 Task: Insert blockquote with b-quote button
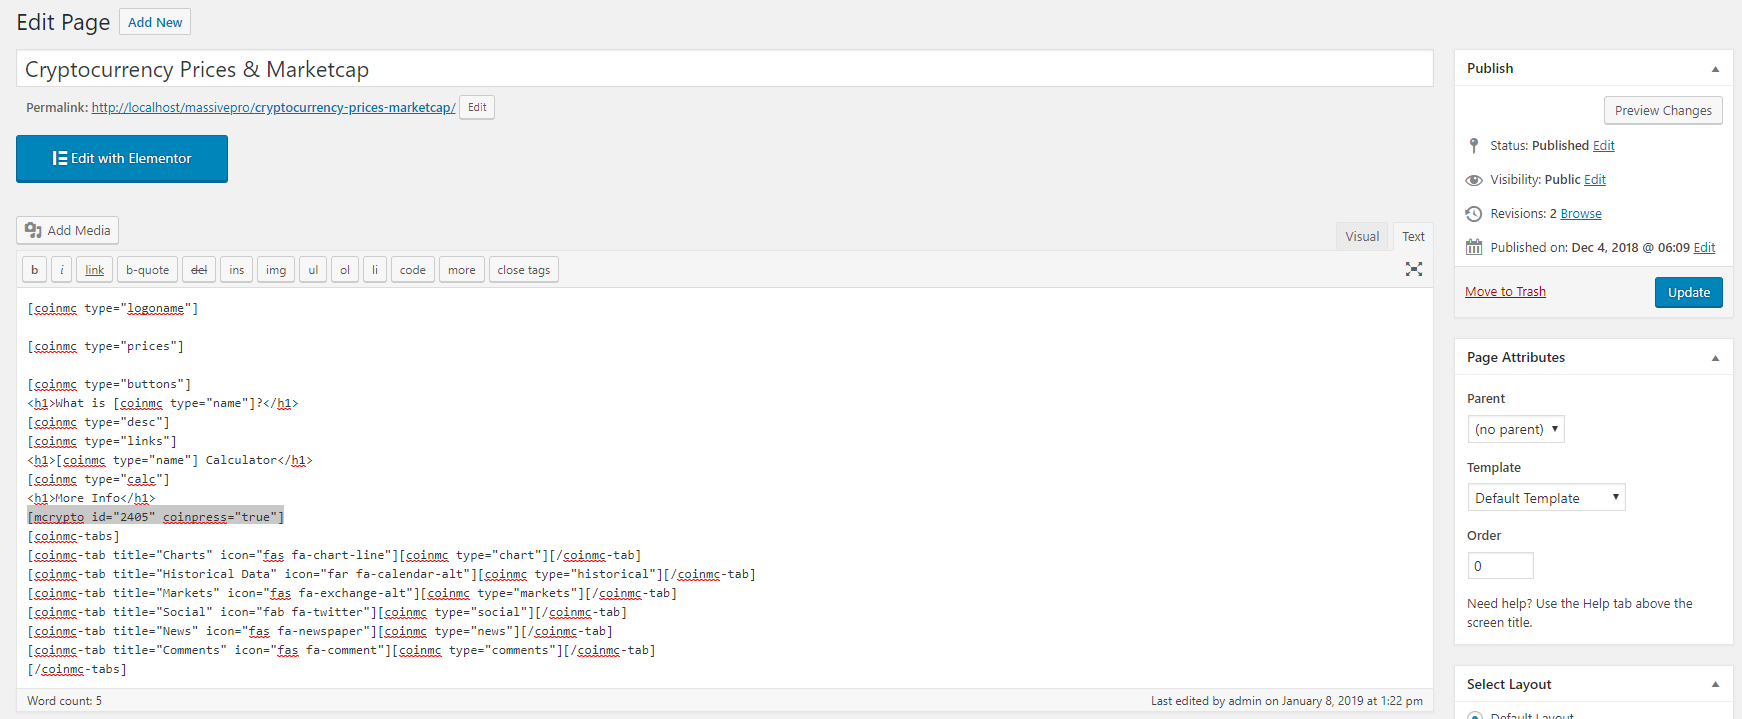(148, 270)
